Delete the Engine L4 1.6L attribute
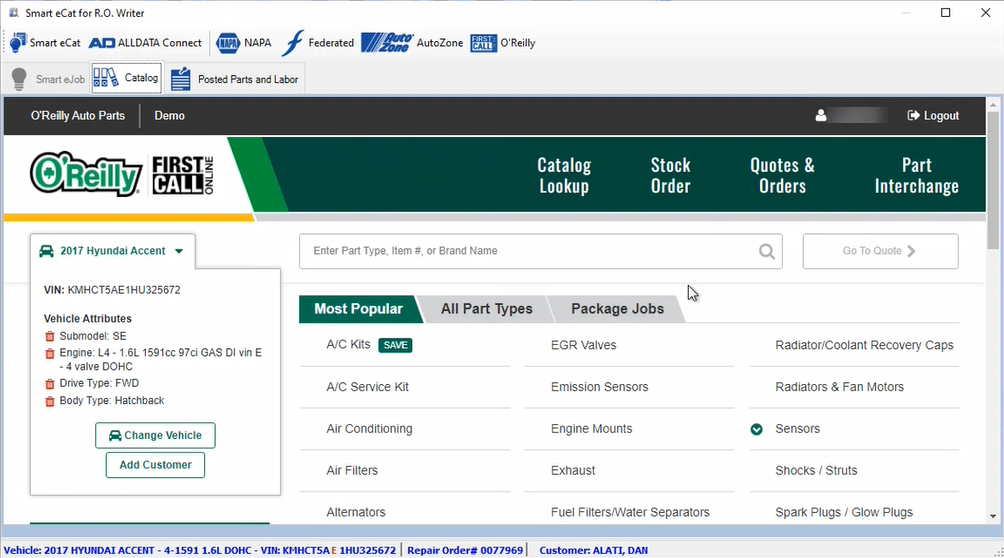 coord(49,353)
